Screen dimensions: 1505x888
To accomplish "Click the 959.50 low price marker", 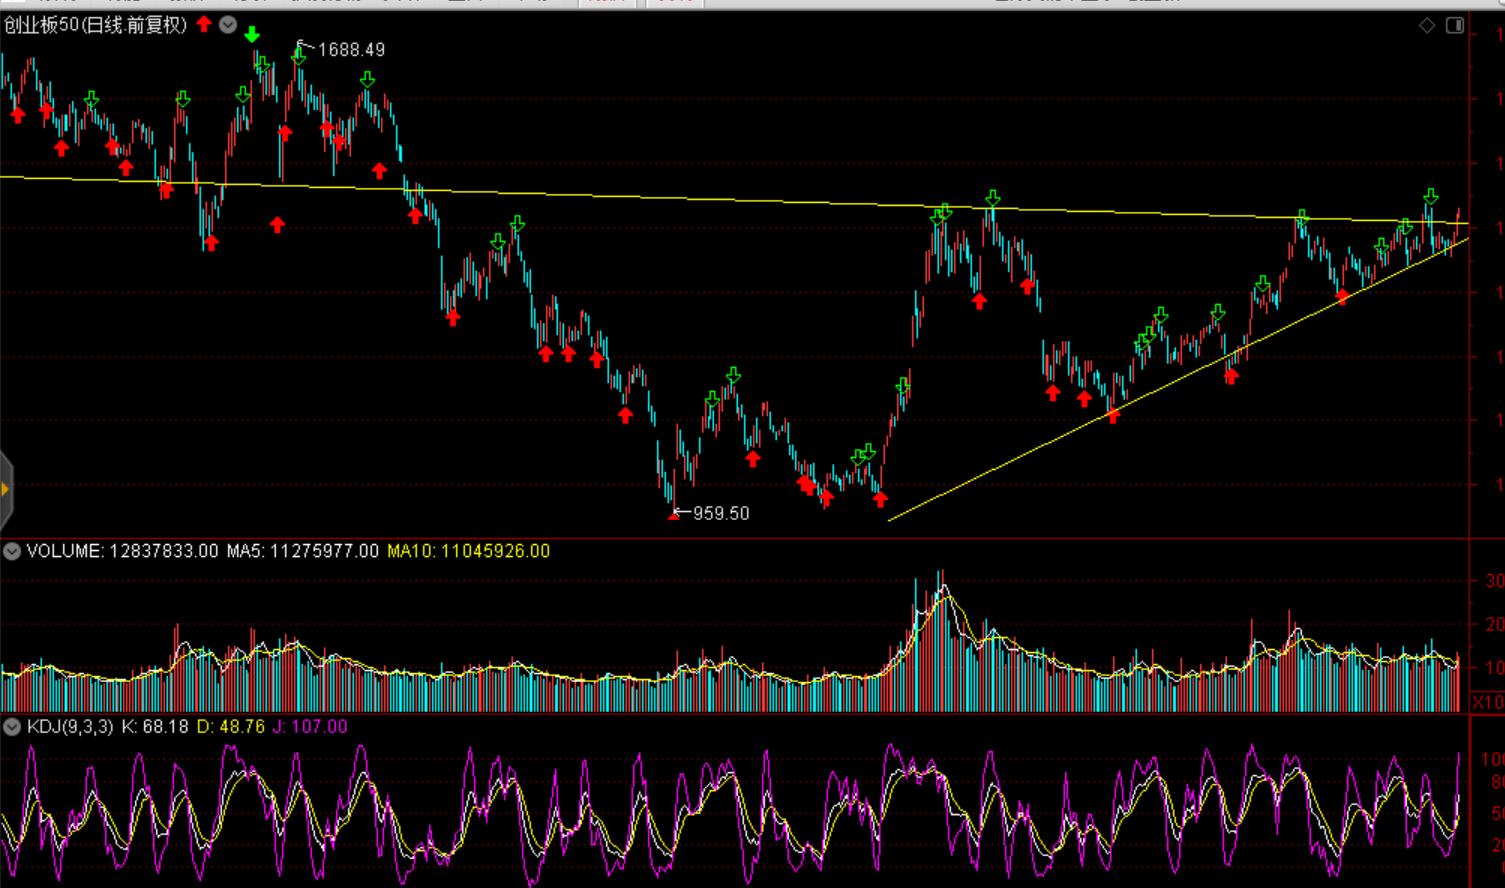I will 720,513.
